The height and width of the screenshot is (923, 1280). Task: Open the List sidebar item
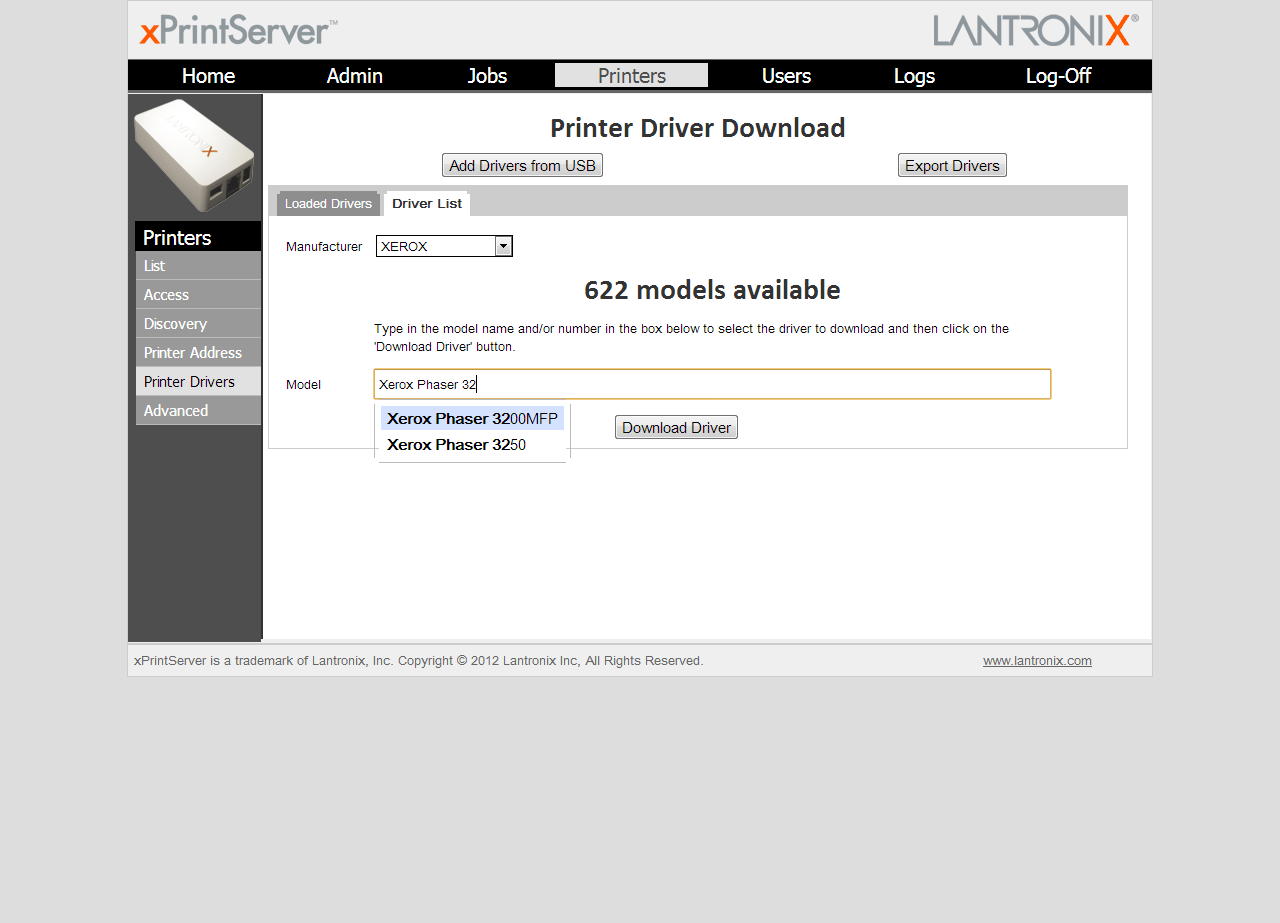[x=198, y=266]
